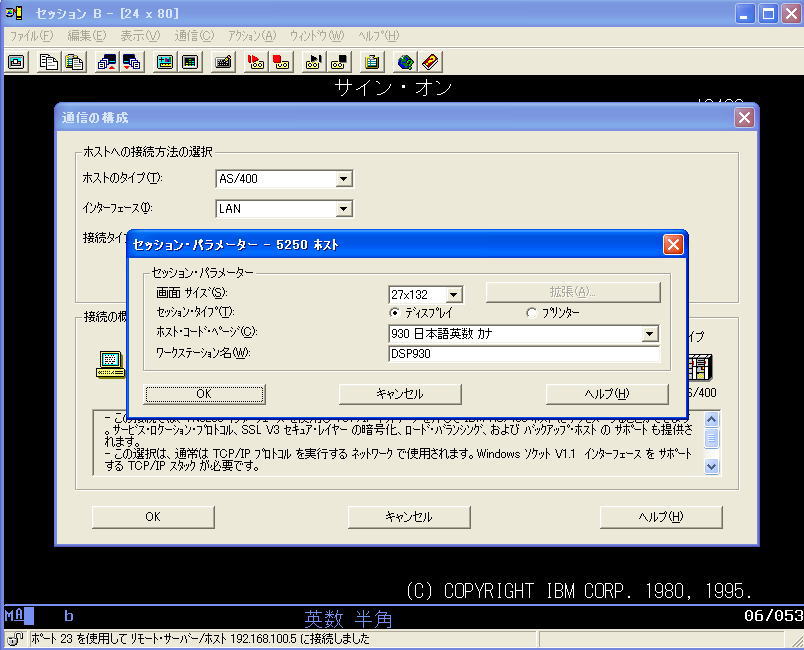Image resolution: width=804 pixels, height=650 pixels.
Task: Click the セッション・タイプ(T): label
Action: point(195,312)
